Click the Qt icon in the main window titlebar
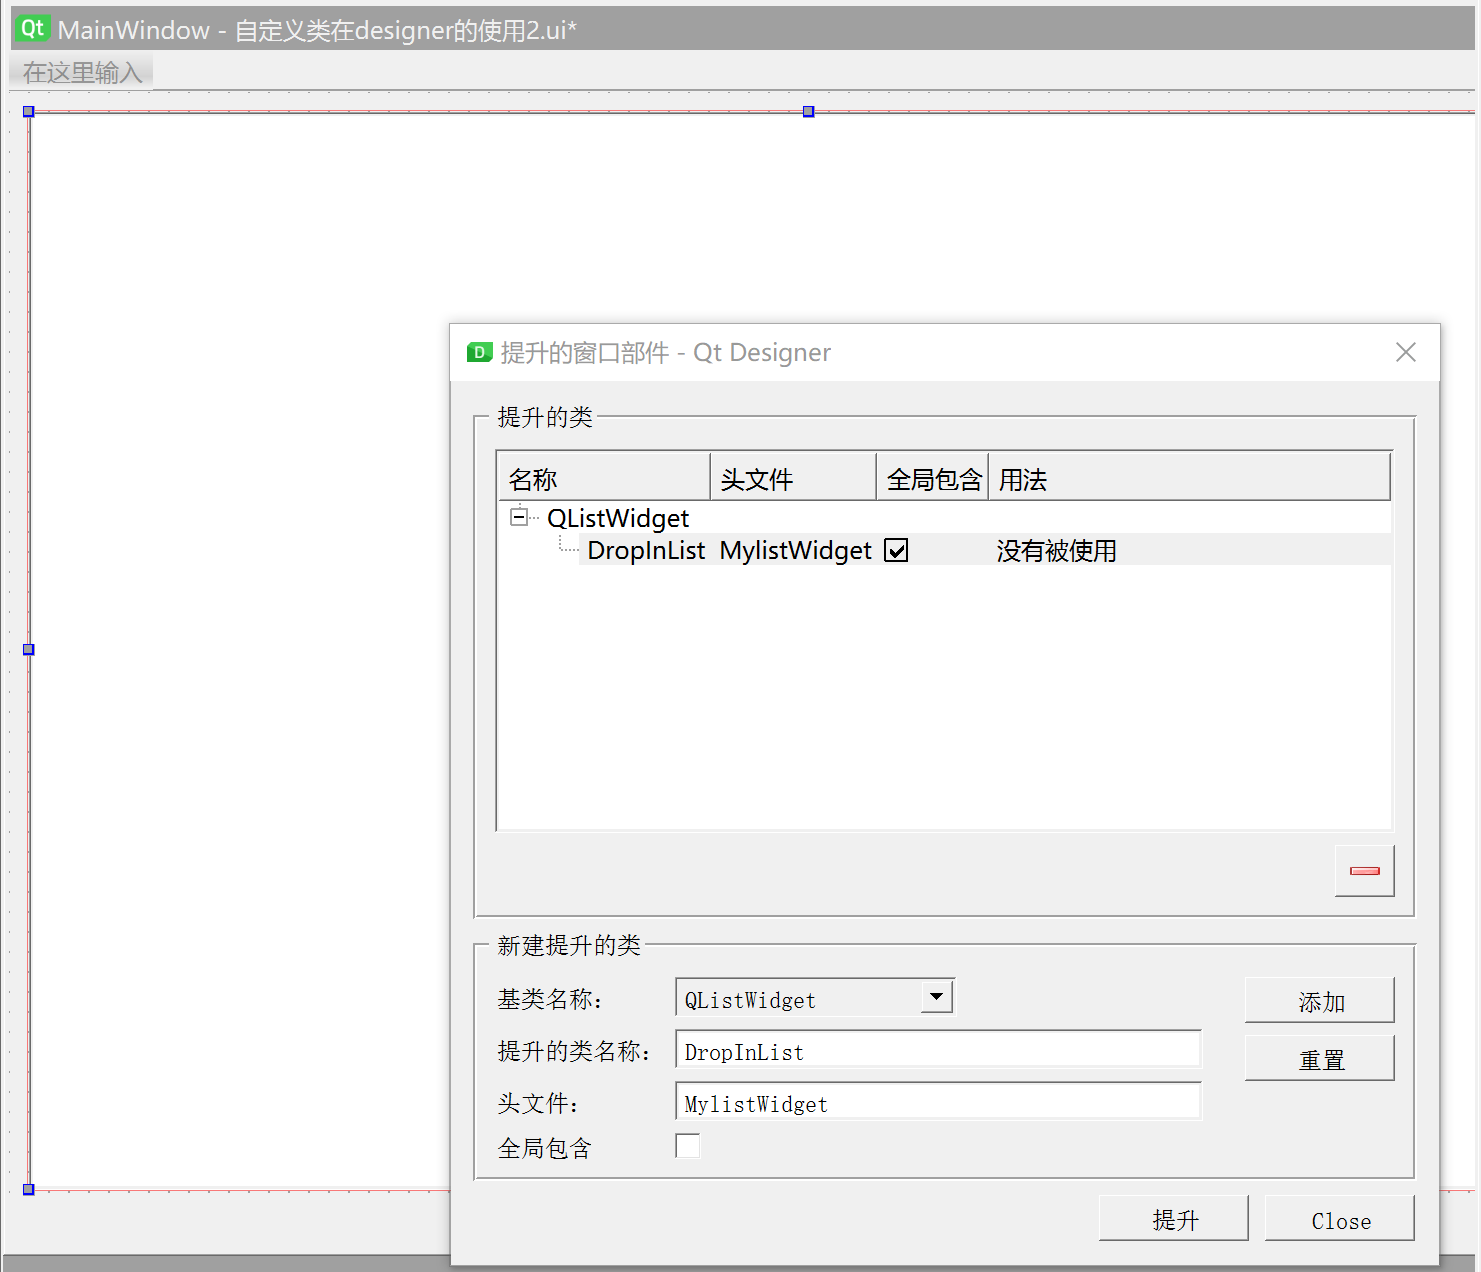The image size is (1481, 1272). coord(32,28)
